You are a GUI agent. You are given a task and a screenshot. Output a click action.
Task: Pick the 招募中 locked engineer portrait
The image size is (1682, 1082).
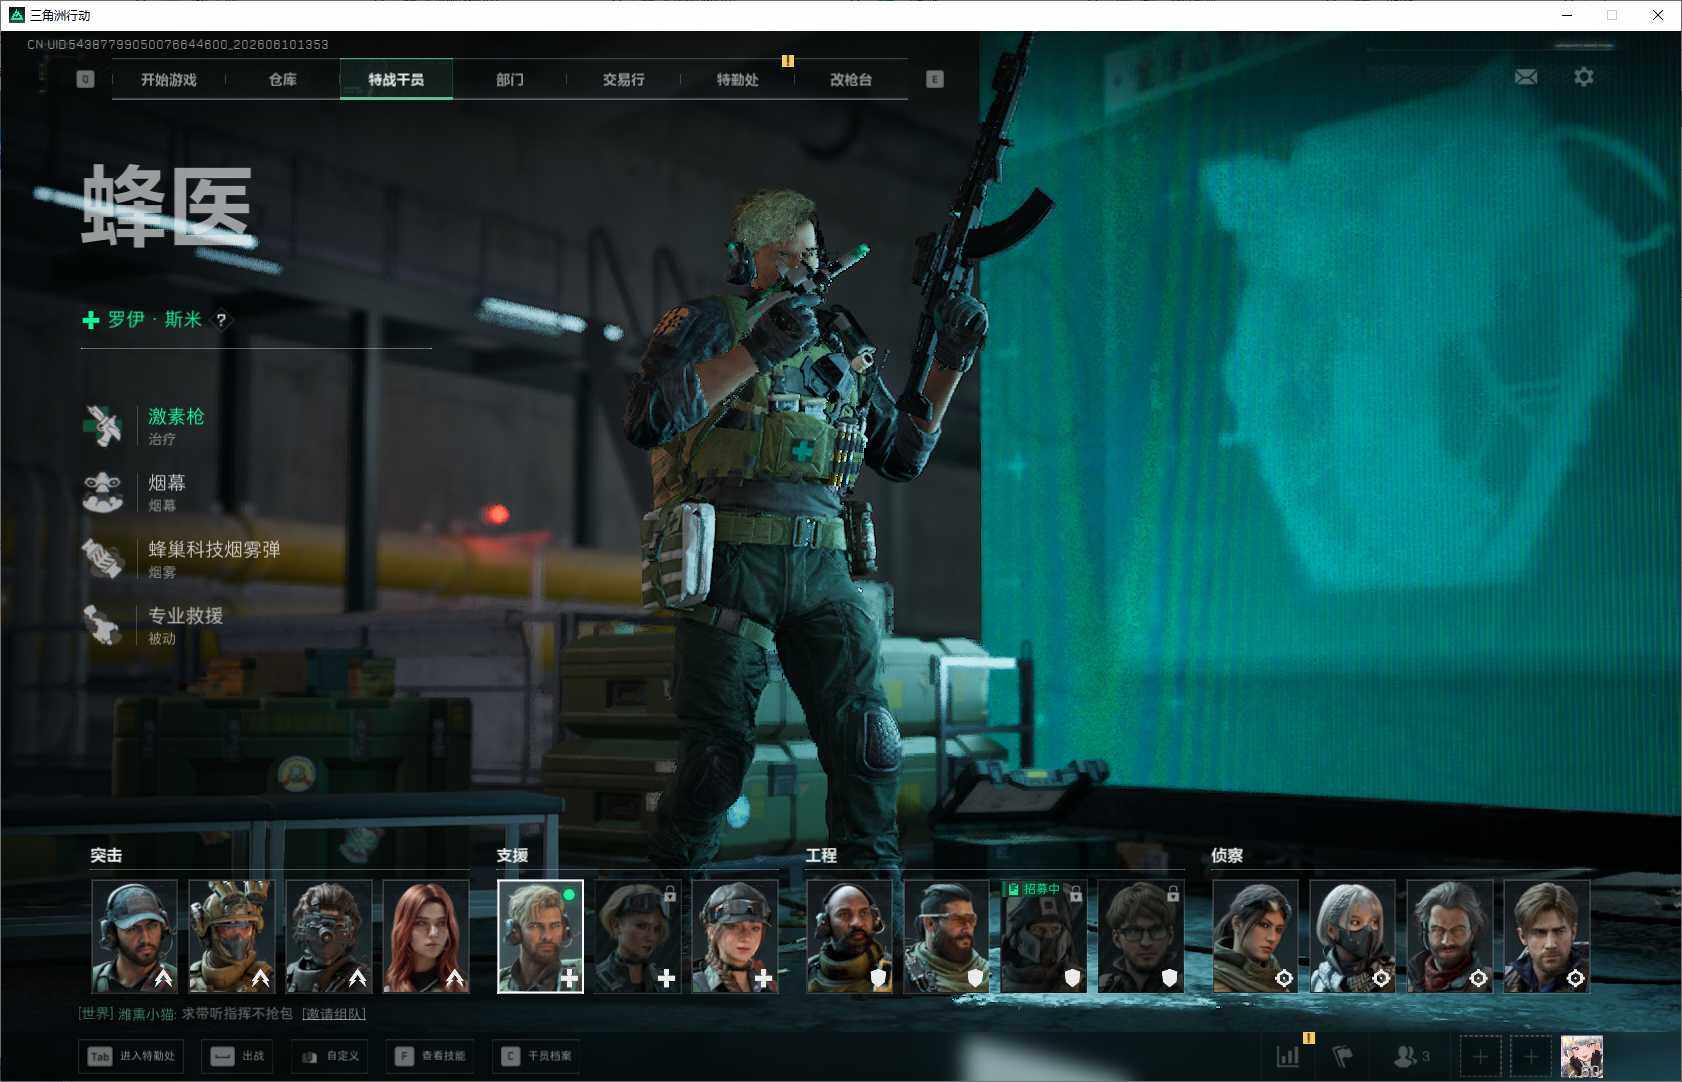(1043, 936)
